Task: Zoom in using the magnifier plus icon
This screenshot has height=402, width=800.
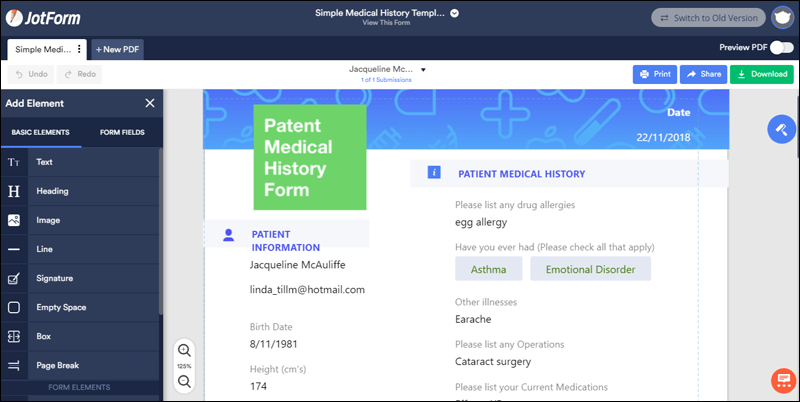Action: pyautogui.click(x=184, y=350)
